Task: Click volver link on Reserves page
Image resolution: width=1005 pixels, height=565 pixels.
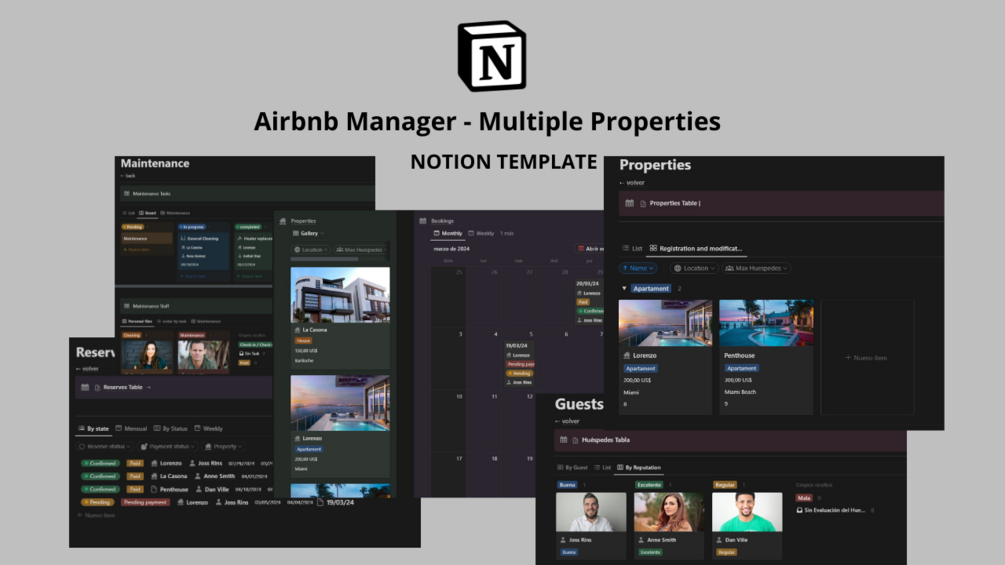Action: tap(88, 369)
